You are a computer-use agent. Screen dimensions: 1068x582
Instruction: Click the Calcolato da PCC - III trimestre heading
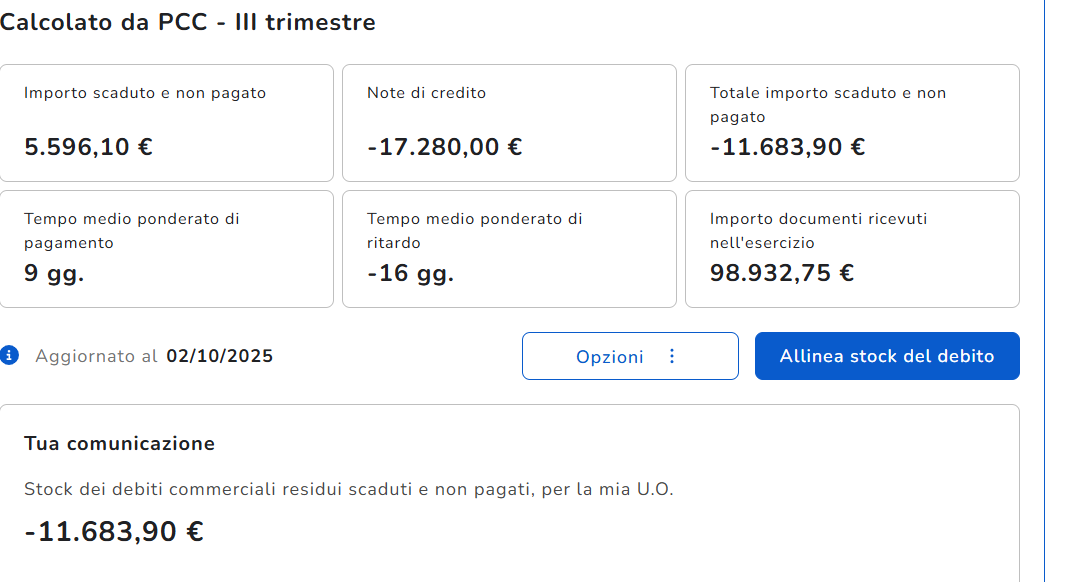click(x=188, y=22)
